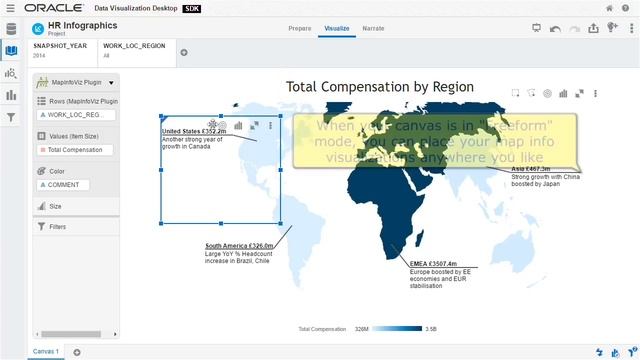Image resolution: width=640 pixels, height=360 pixels.
Task: Maximize the selected United States visualization
Action: (x=254, y=125)
